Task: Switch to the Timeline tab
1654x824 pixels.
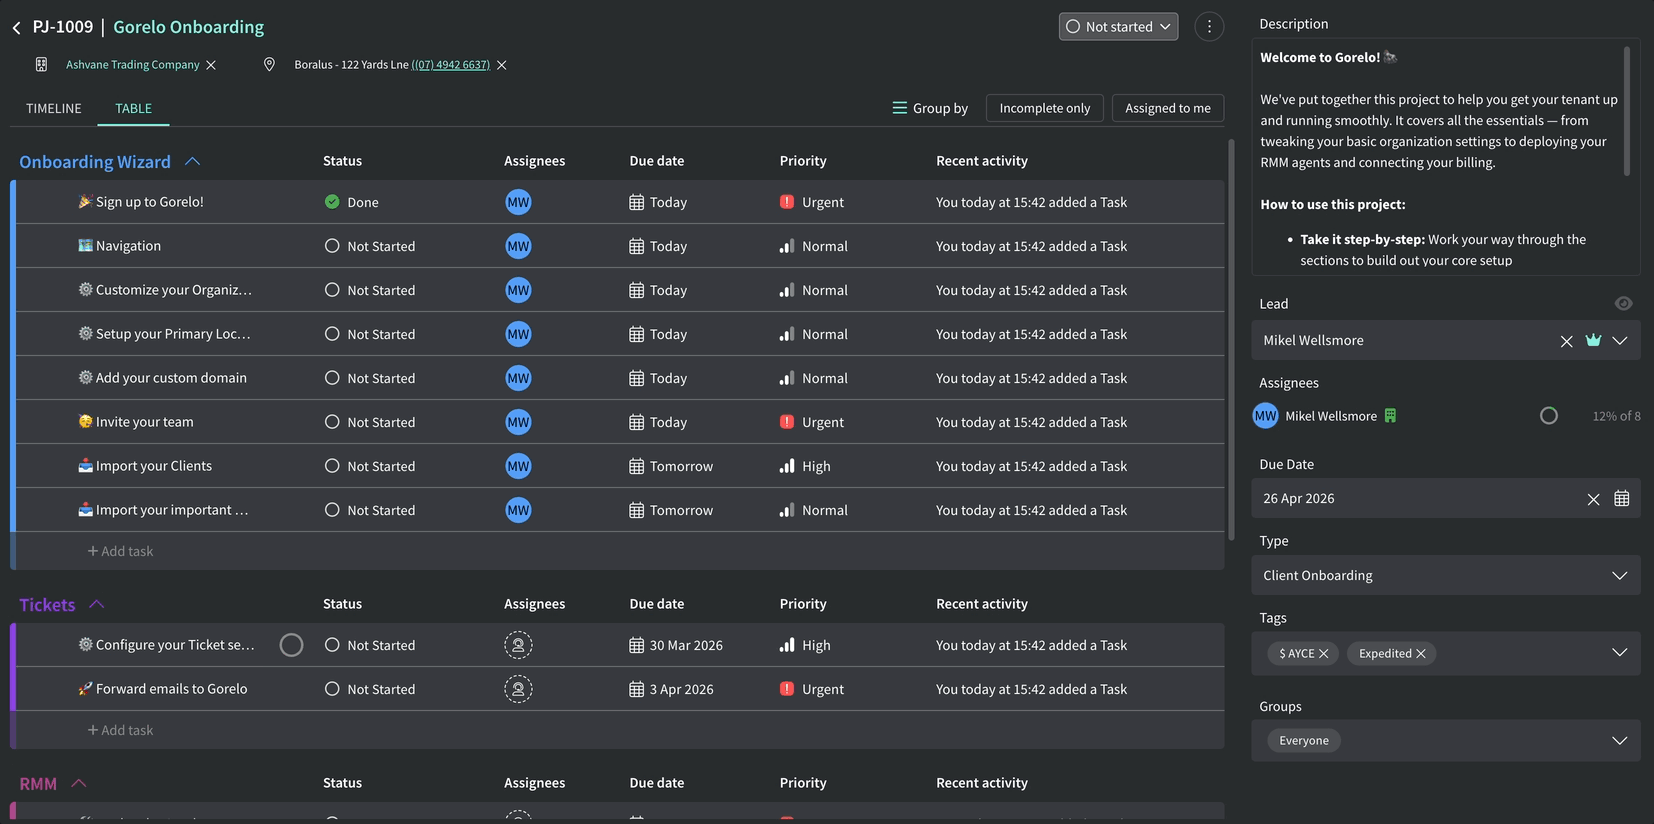Action: (54, 108)
